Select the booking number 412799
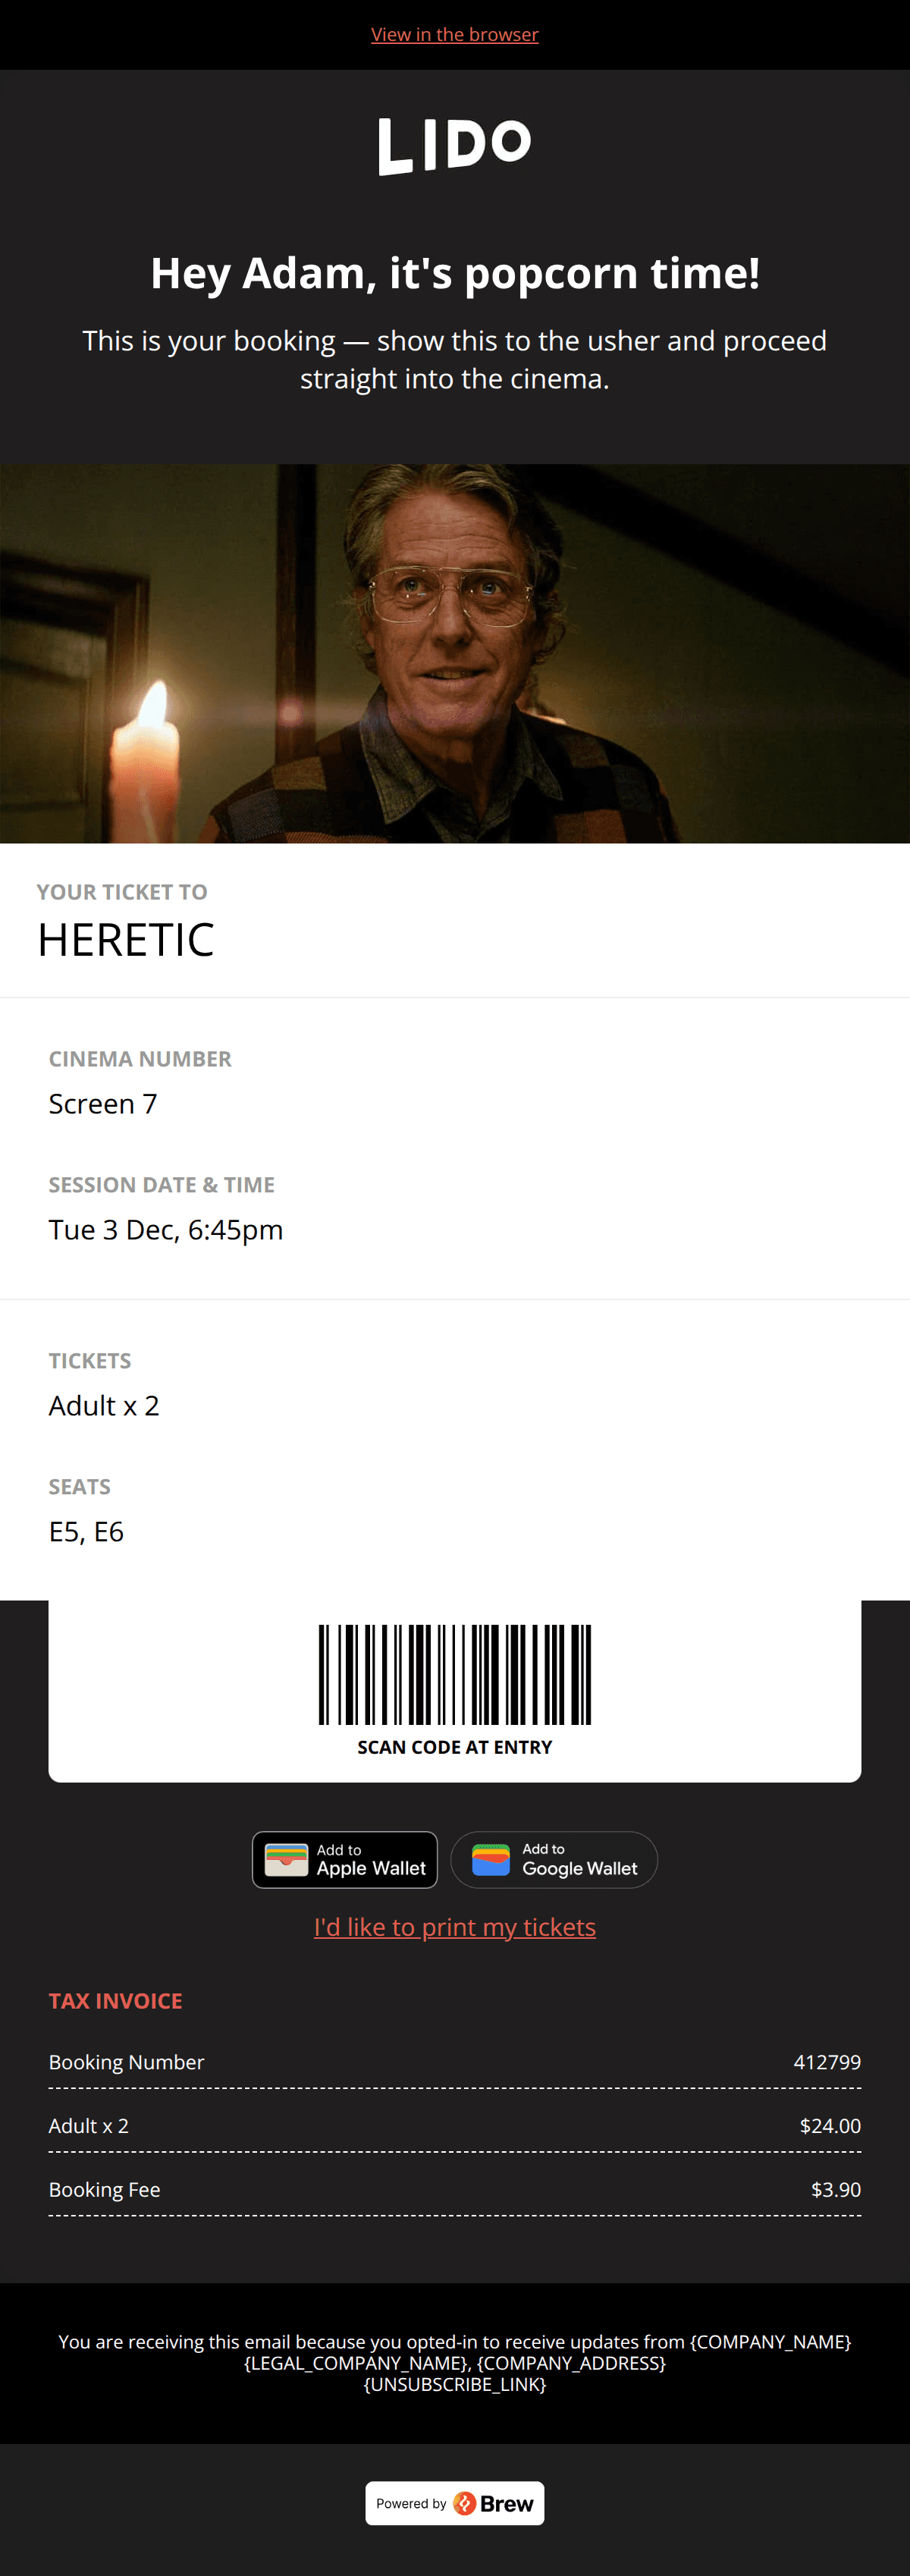Screen dimensions: 910x2576 (826, 2062)
